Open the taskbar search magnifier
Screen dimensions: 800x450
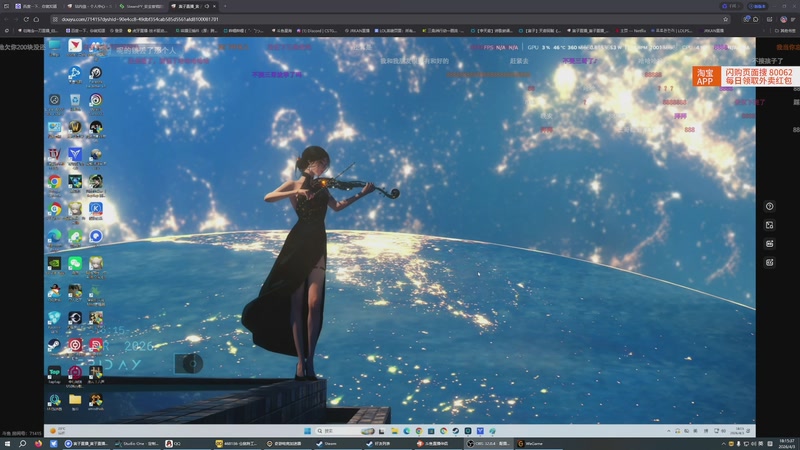point(22,444)
